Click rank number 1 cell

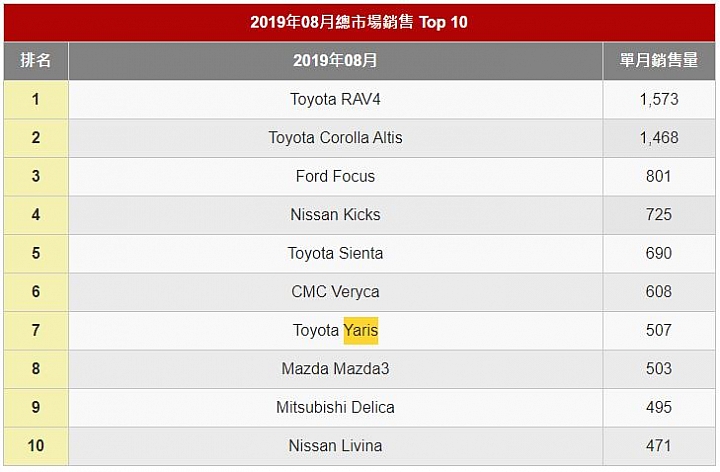[36, 100]
